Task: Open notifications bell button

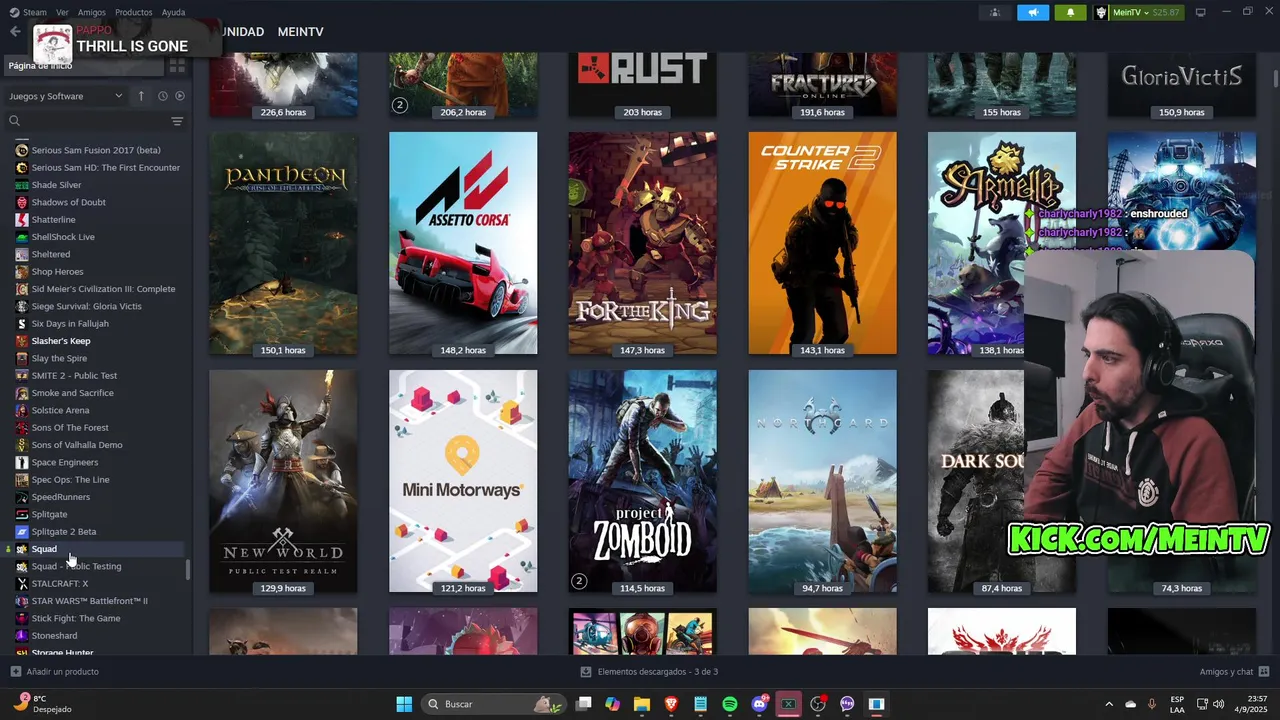Action: (1070, 12)
